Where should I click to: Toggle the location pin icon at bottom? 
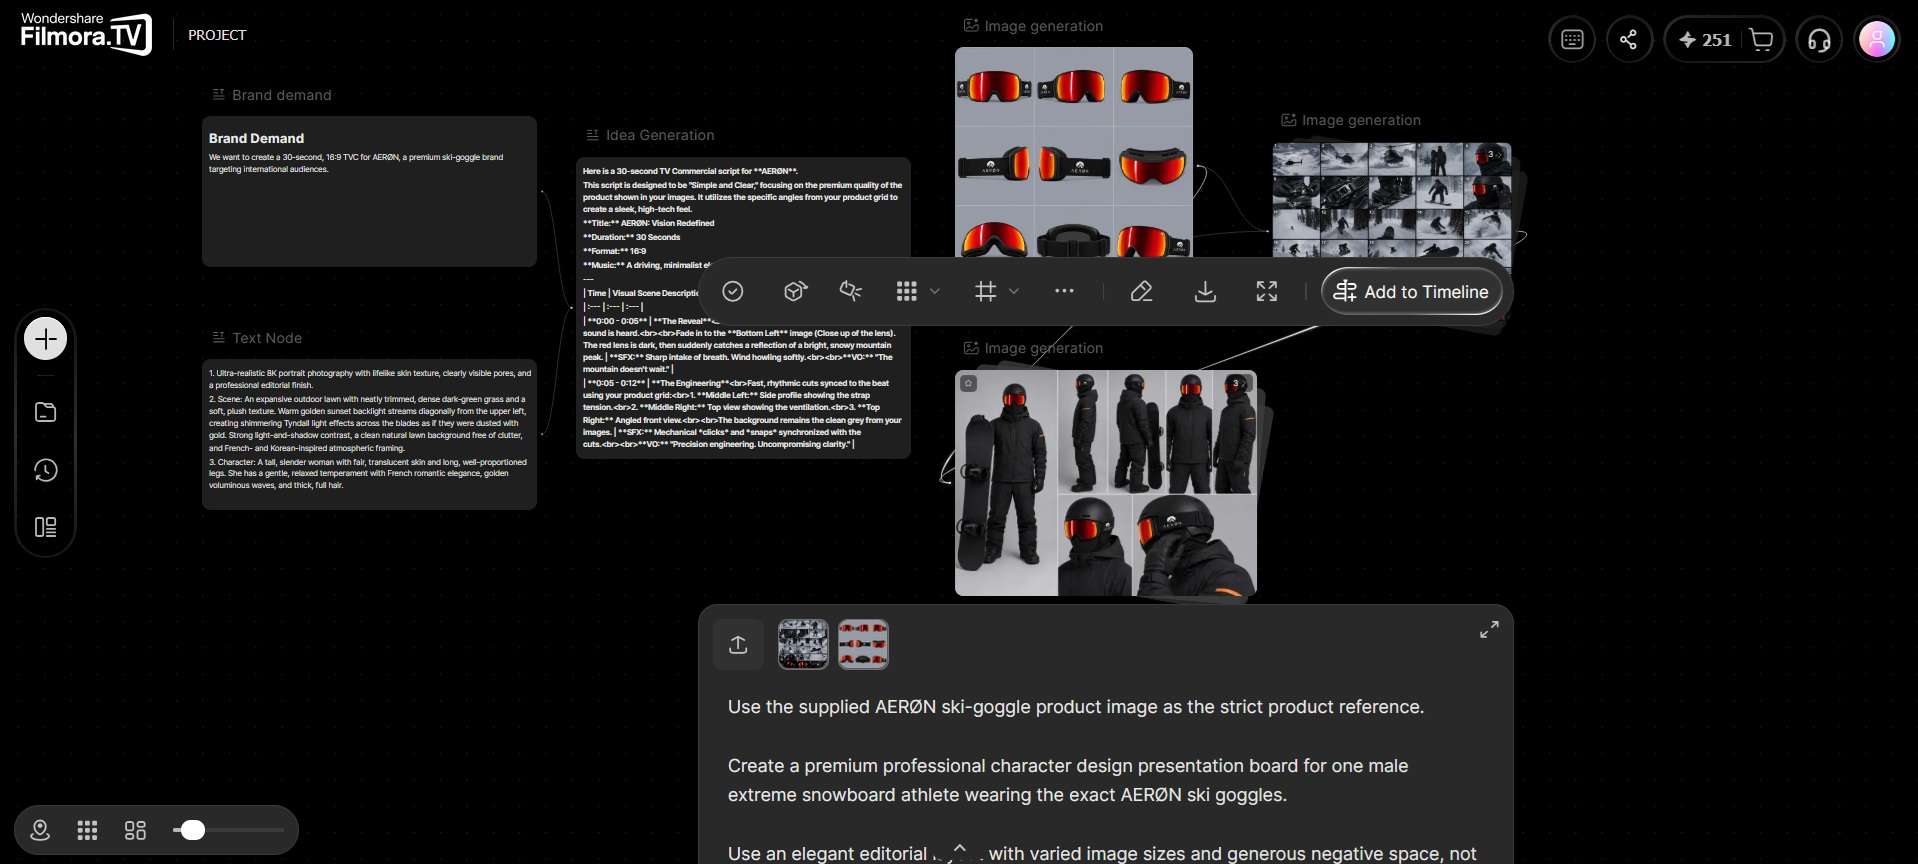(40, 830)
